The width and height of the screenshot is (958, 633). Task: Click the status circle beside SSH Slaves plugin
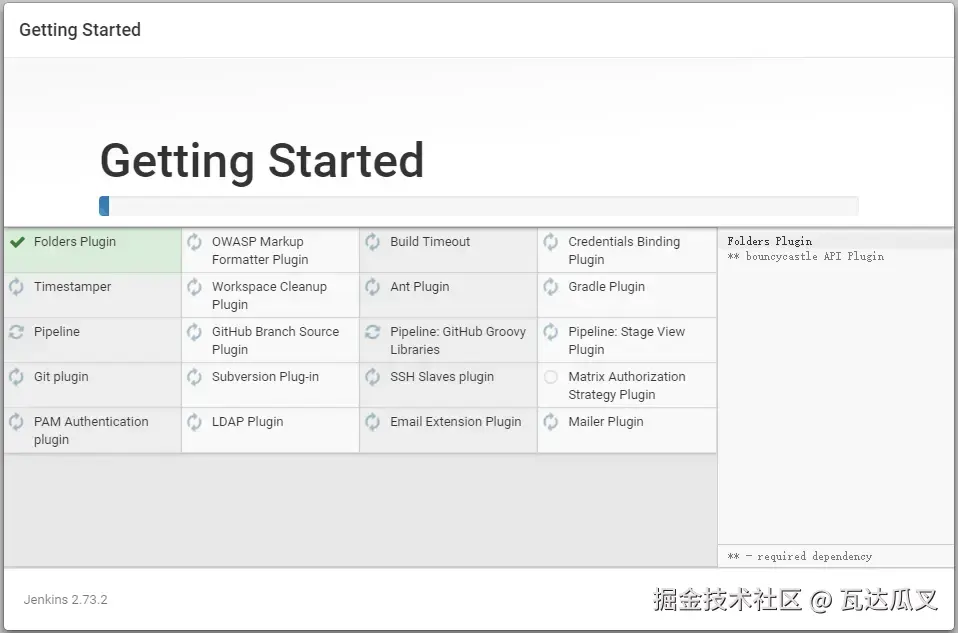point(372,376)
